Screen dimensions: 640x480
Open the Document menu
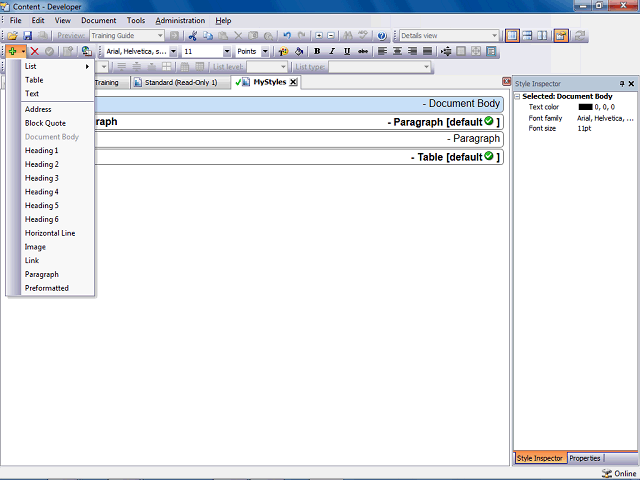click(x=98, y=20)
